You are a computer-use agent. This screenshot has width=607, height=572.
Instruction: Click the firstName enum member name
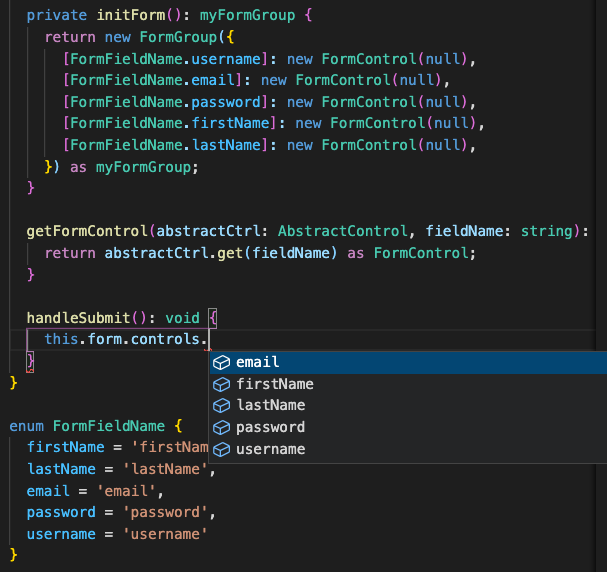coord(65,447)
